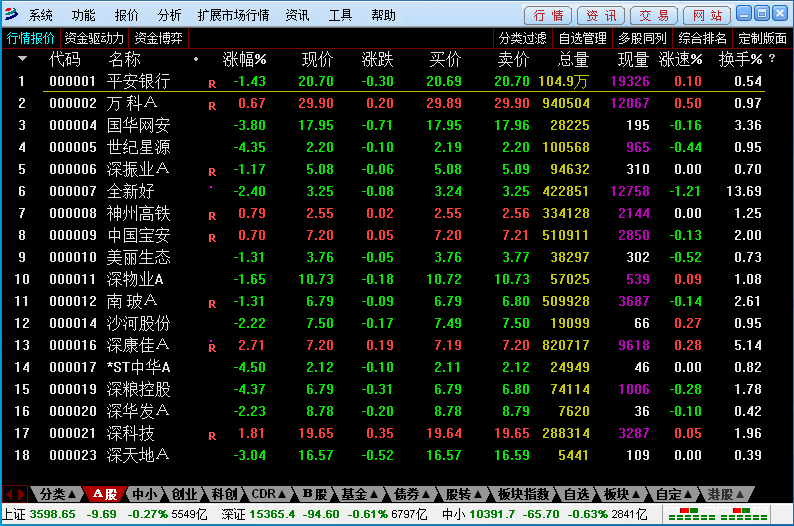Open the 工具 menu
The image size is (794, 526).
[340, 15]
